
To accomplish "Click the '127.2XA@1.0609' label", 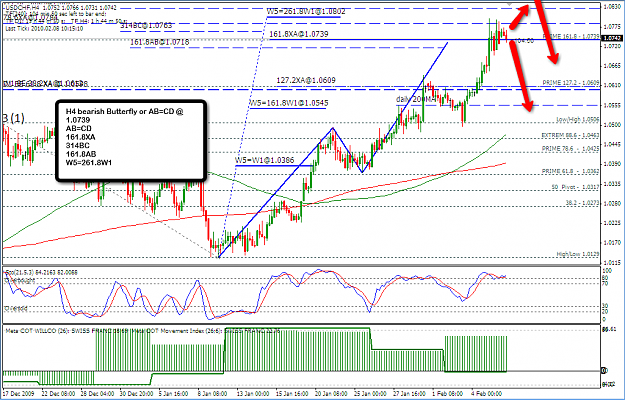I will click(306, 80).
